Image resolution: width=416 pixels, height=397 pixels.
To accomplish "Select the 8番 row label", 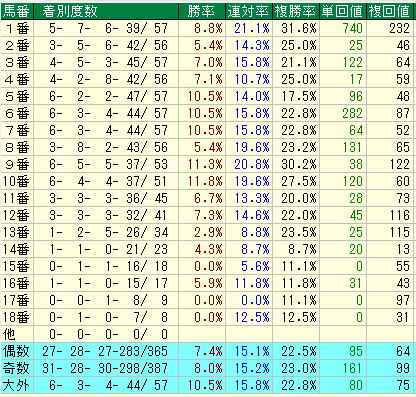I will [17, 148].
